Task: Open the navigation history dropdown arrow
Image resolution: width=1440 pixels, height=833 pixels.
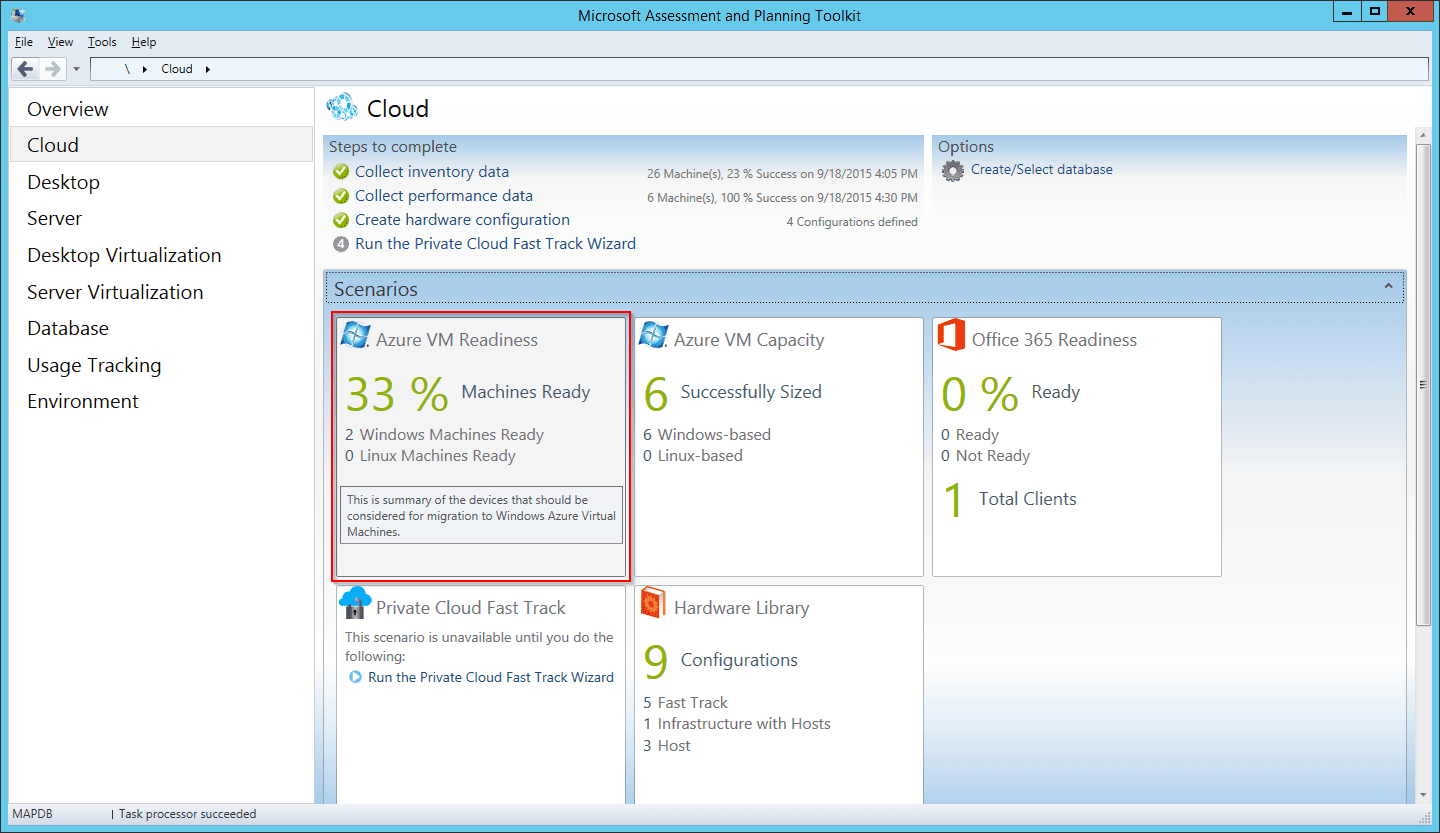Action: [x=76, y=69]
